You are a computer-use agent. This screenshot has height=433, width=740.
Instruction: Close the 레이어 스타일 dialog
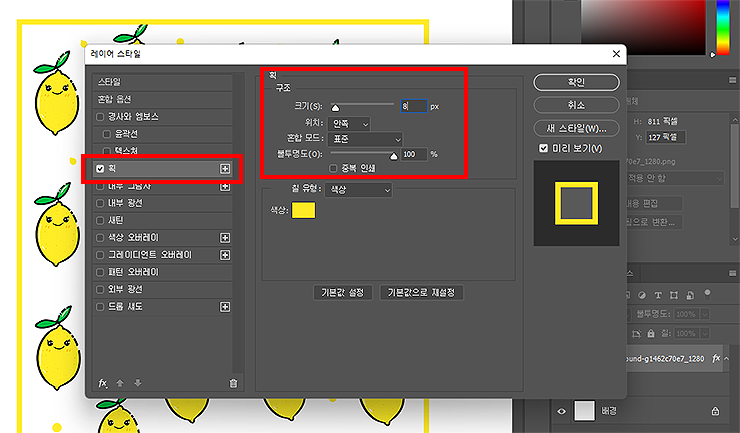[616, 54]
